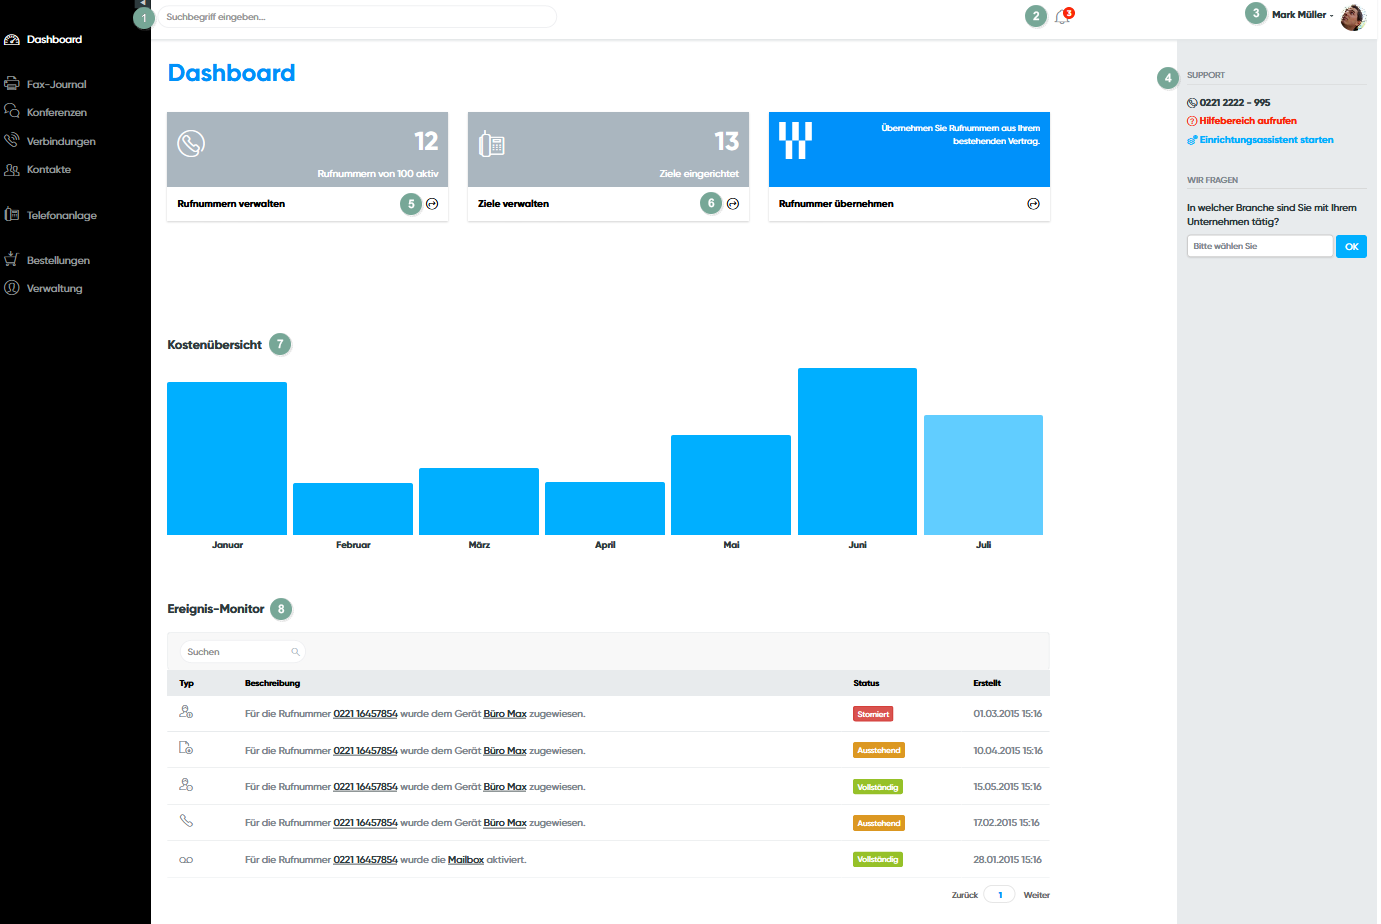Click the arrow icon beside Rufnummer übernehmen

tap(1033, 204)
